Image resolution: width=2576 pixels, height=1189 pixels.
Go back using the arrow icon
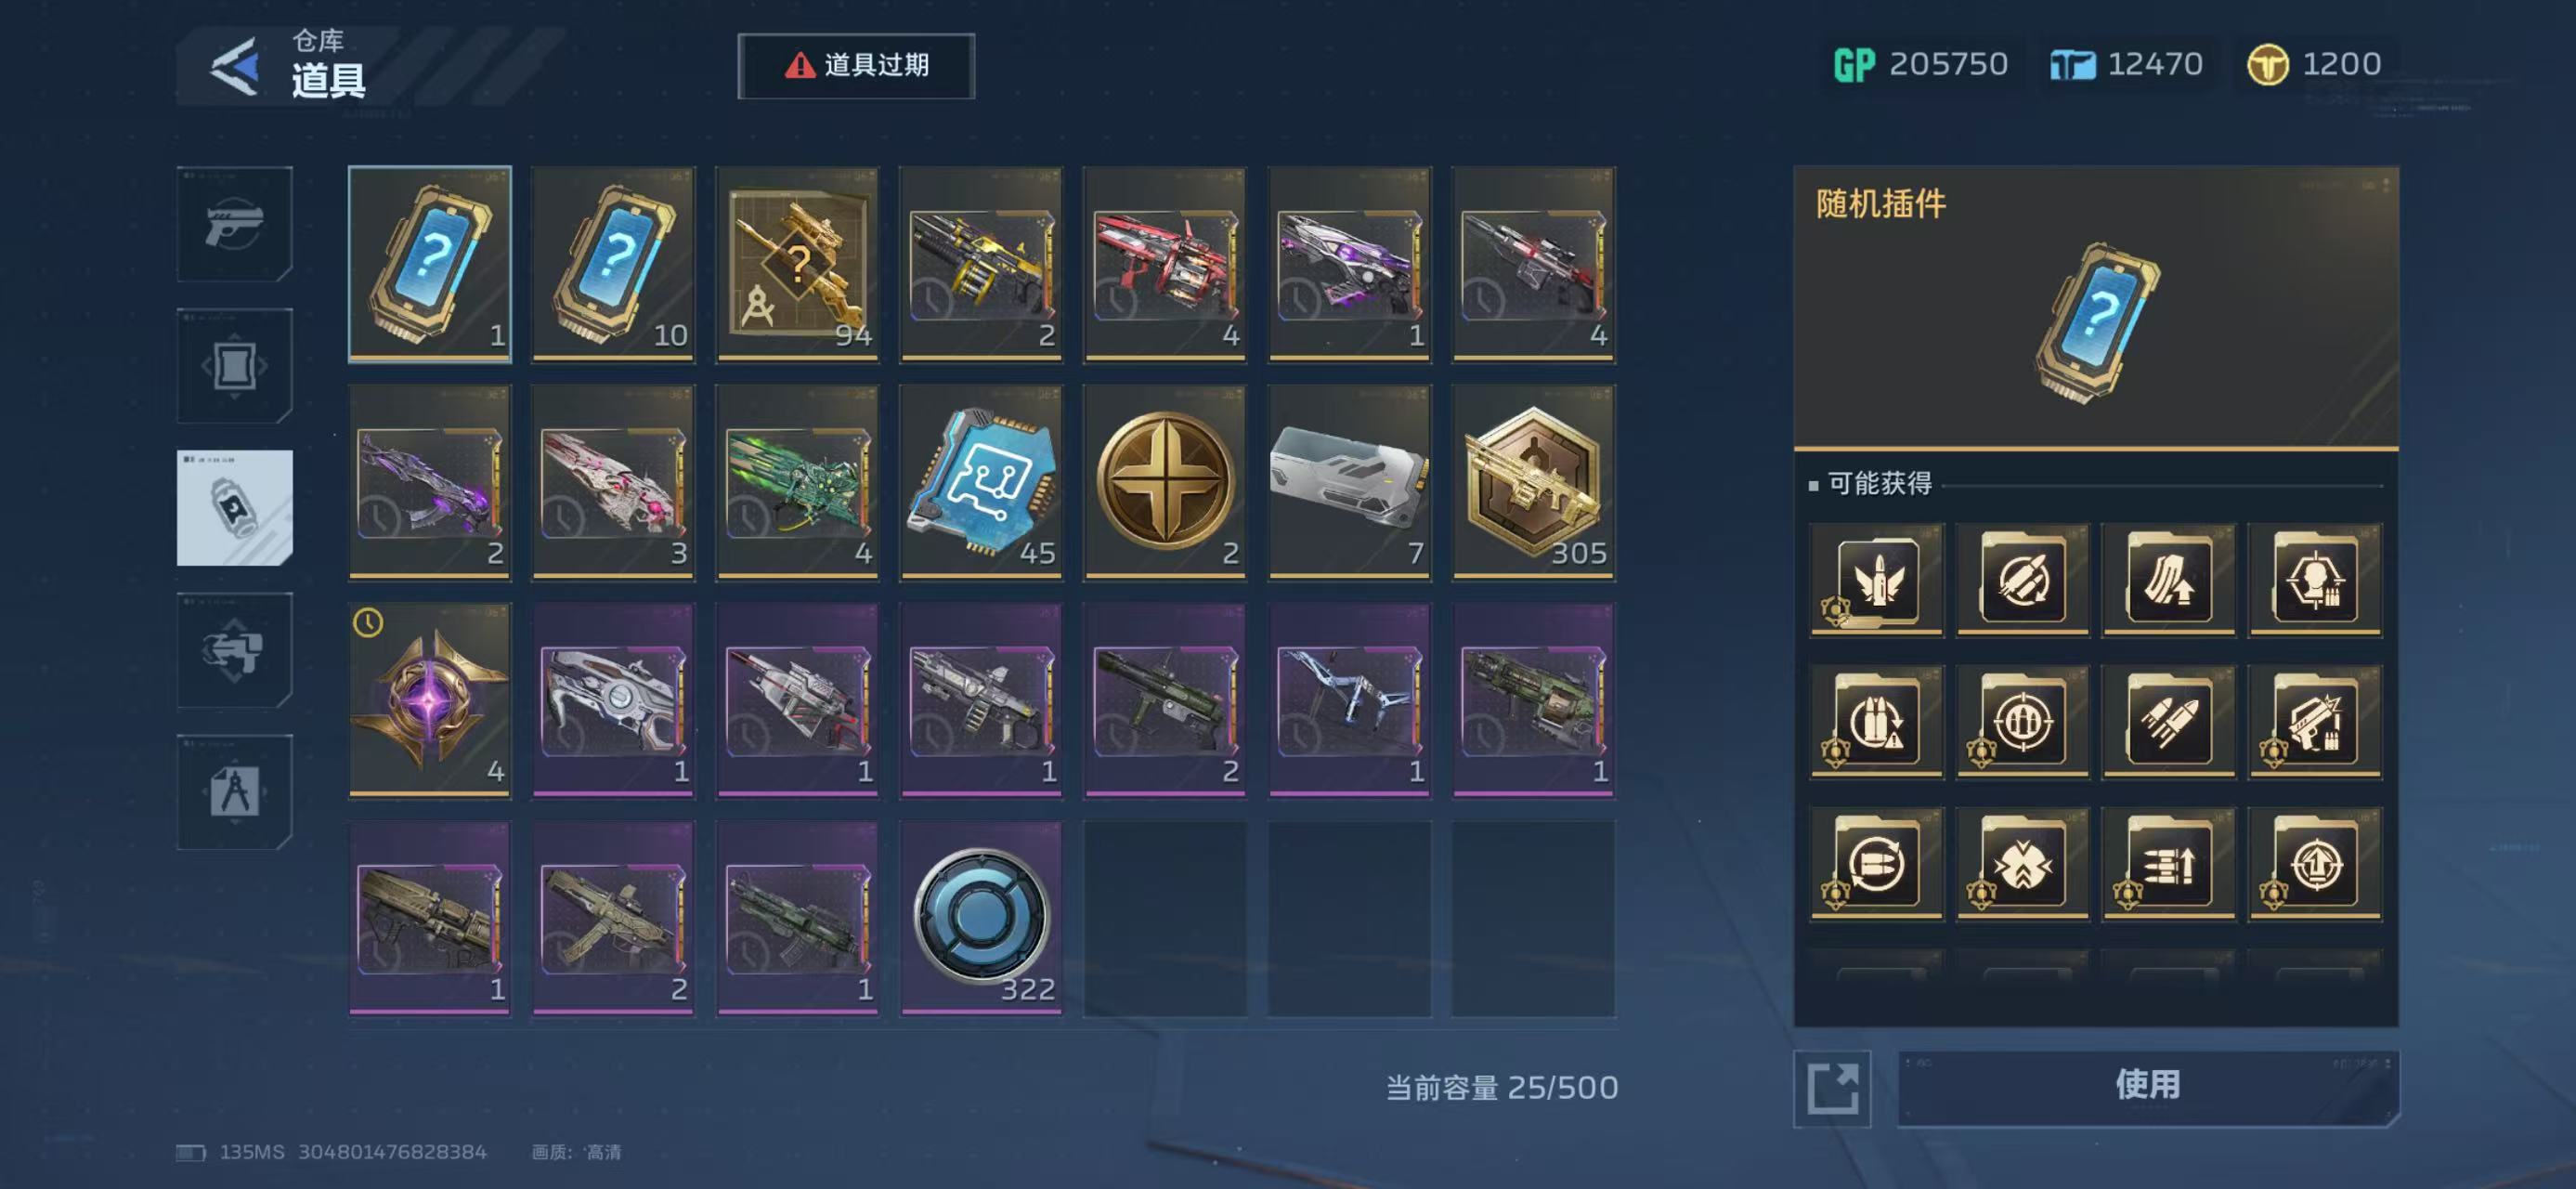235,66
